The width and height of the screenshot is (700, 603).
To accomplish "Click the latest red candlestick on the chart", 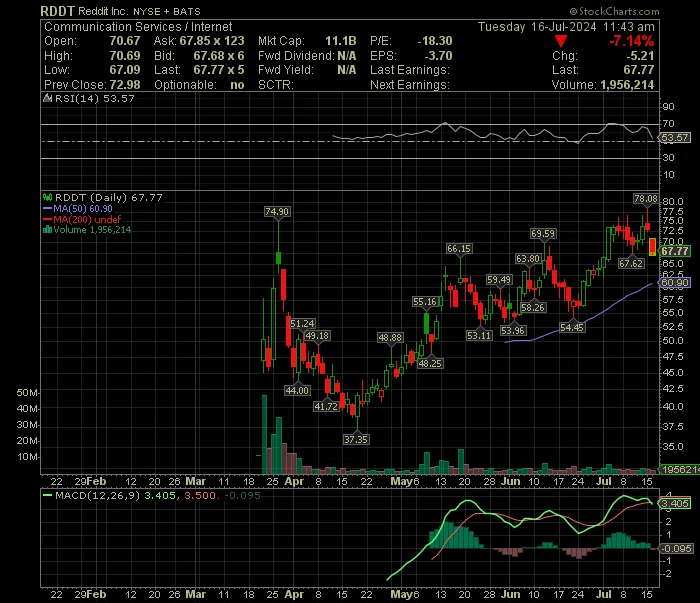I will tap(652, 246).
